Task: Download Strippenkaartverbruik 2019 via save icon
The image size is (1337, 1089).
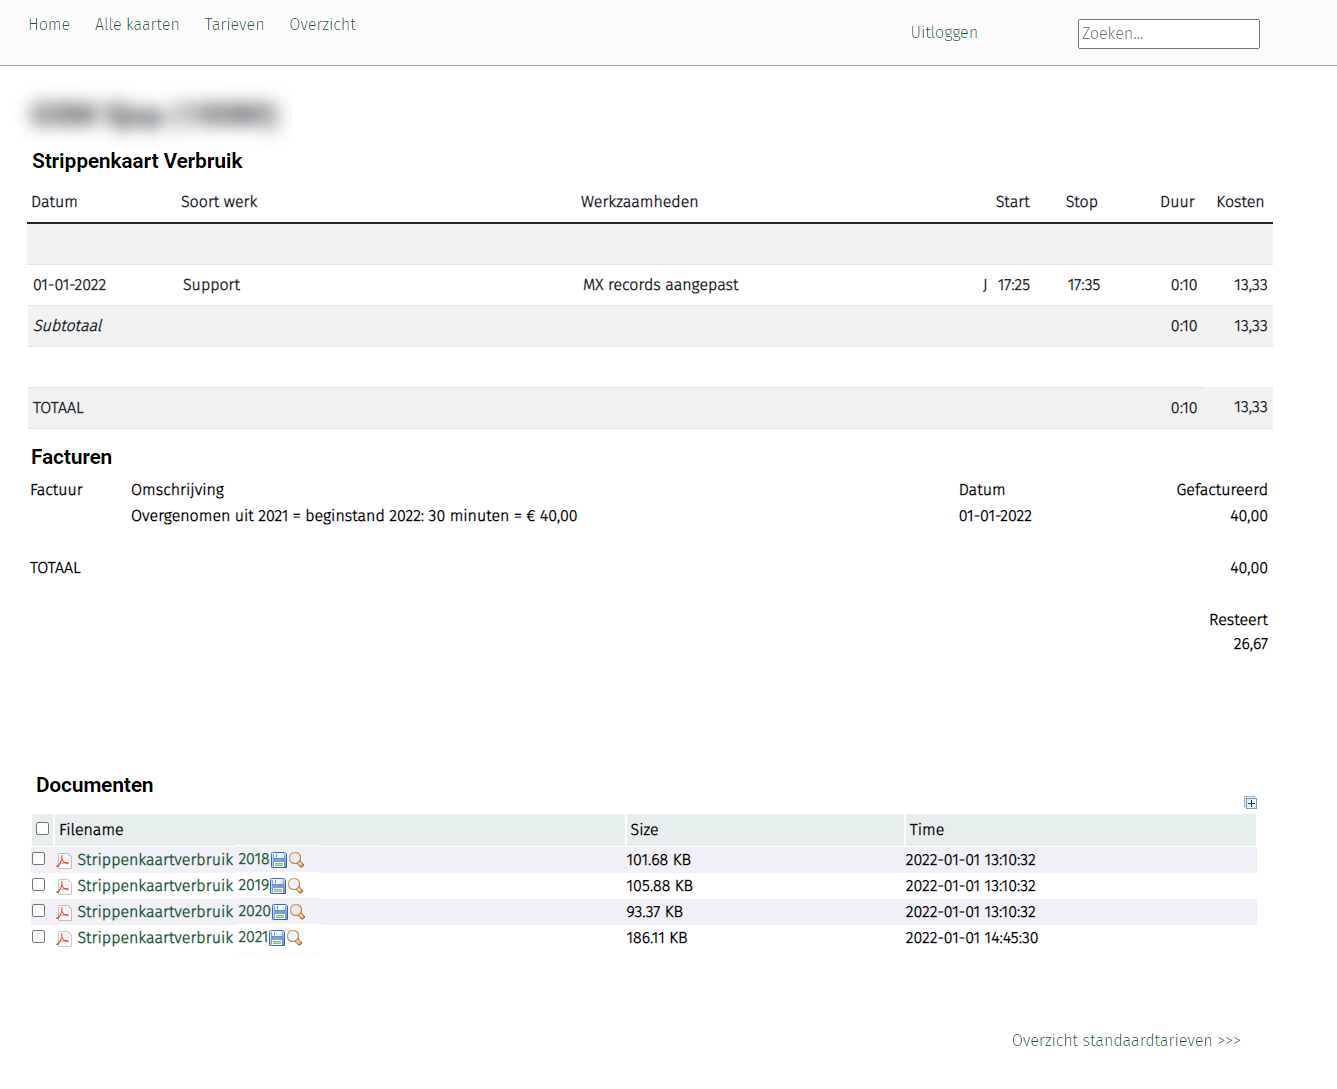Action: (278, 886)
